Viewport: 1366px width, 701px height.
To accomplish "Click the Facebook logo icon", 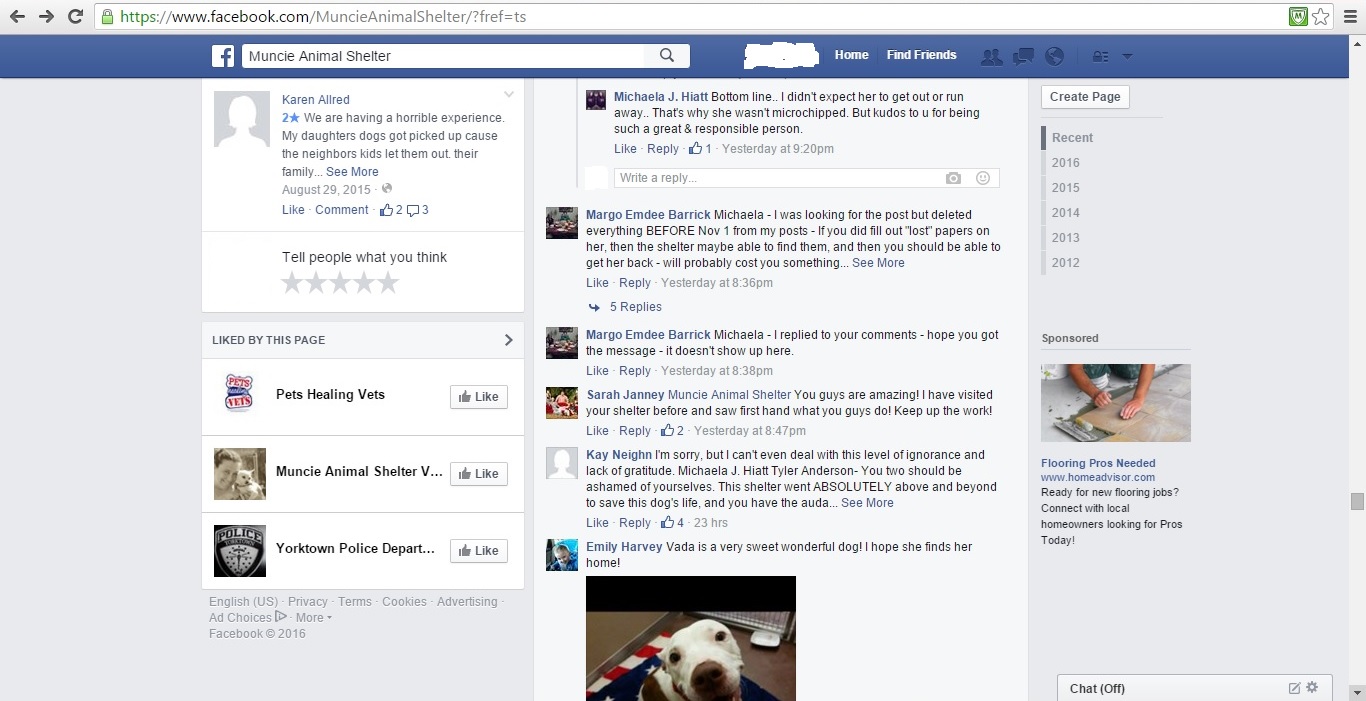I will 222,56.
